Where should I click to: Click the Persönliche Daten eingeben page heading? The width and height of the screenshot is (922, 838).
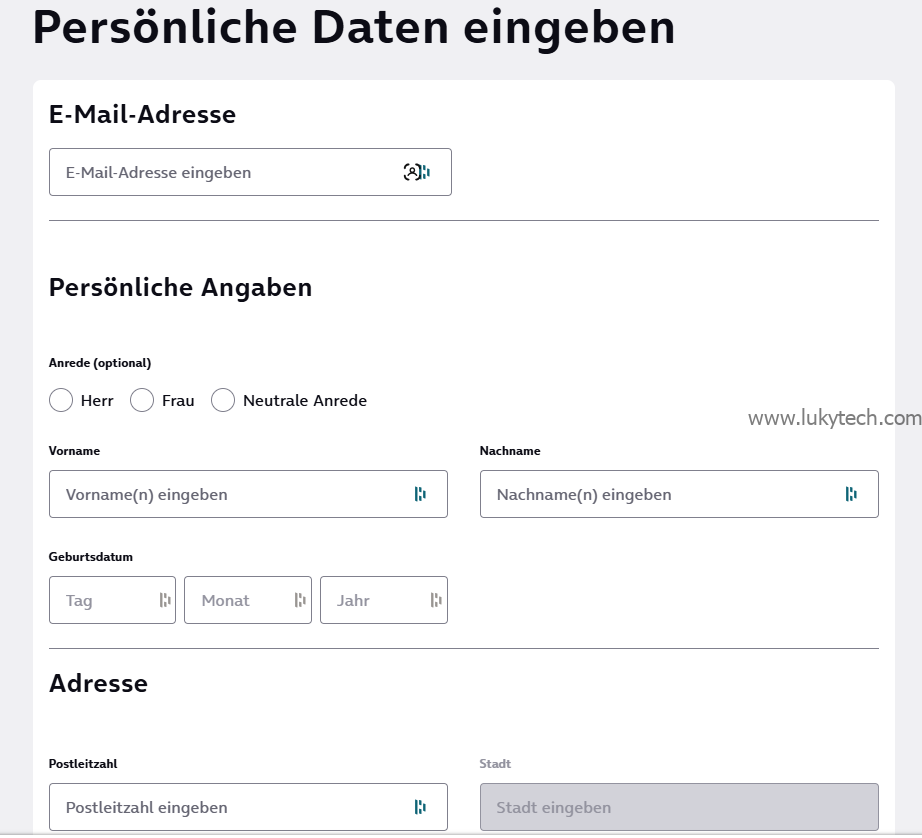pos(354,28)
